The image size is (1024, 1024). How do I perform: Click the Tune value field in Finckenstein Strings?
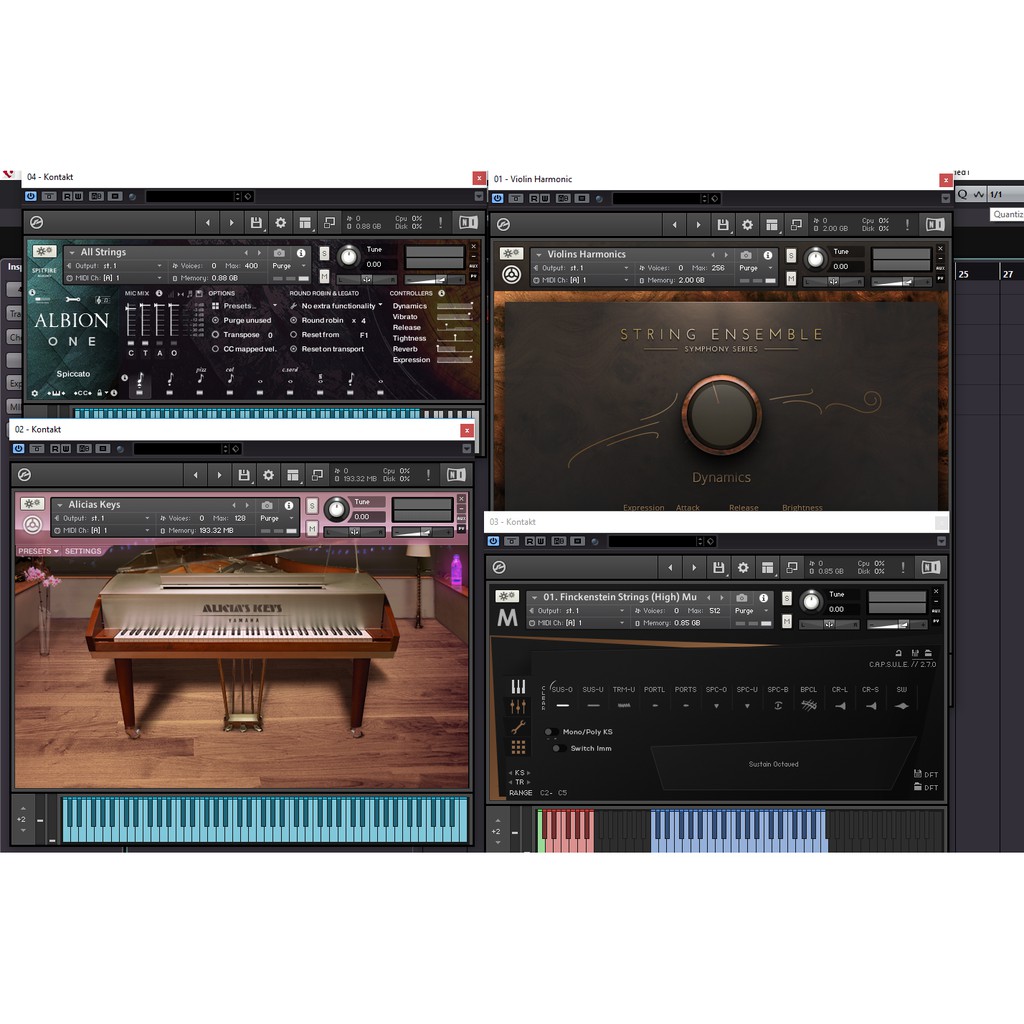(836, 609)
